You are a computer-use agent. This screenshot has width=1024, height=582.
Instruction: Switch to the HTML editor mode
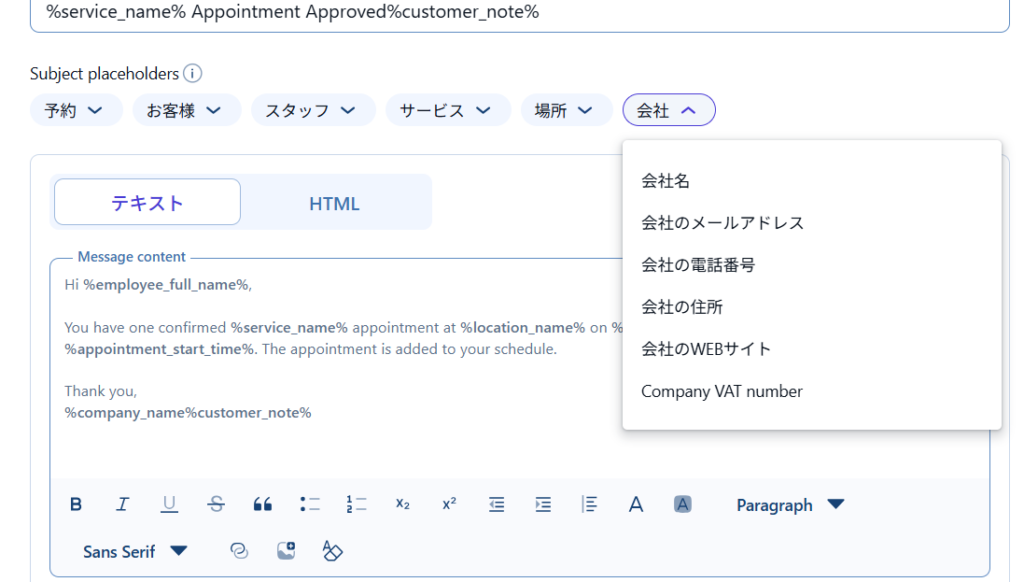334,203
